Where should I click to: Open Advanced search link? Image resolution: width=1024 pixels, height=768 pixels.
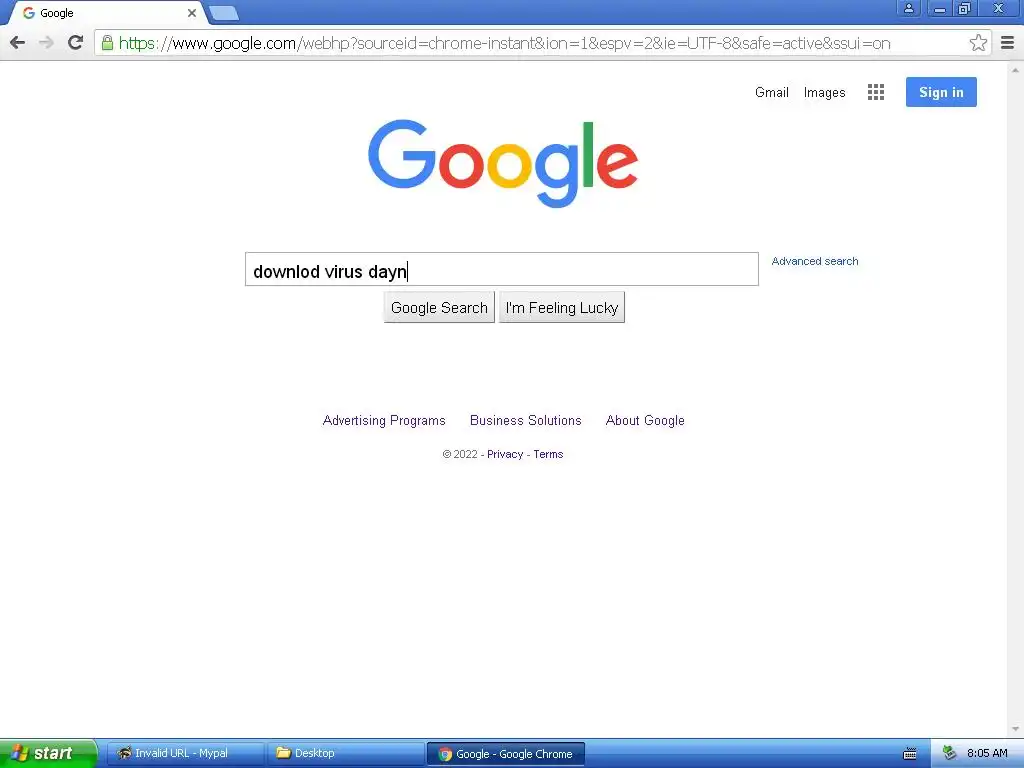tap(814, 261)
